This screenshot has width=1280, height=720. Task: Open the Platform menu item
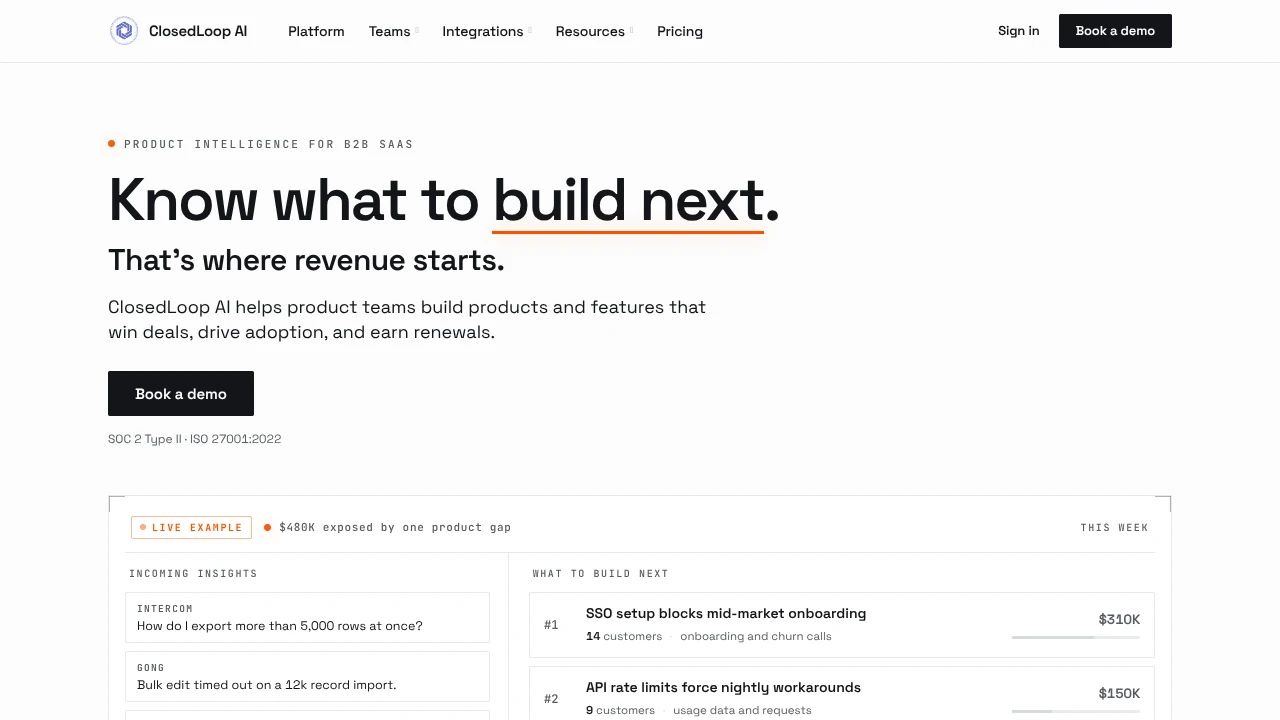[316, 31]
